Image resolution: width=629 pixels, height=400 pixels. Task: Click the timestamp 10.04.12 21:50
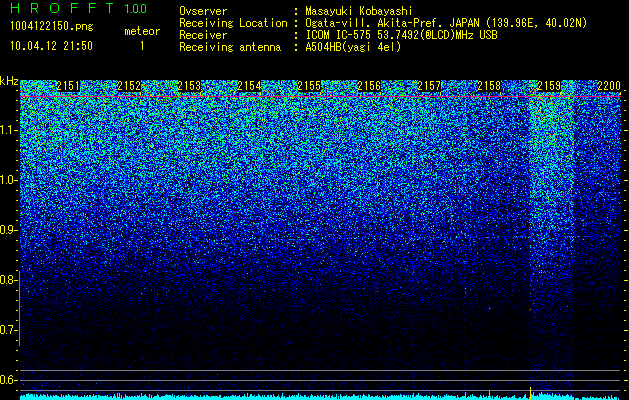coord(51,46)
